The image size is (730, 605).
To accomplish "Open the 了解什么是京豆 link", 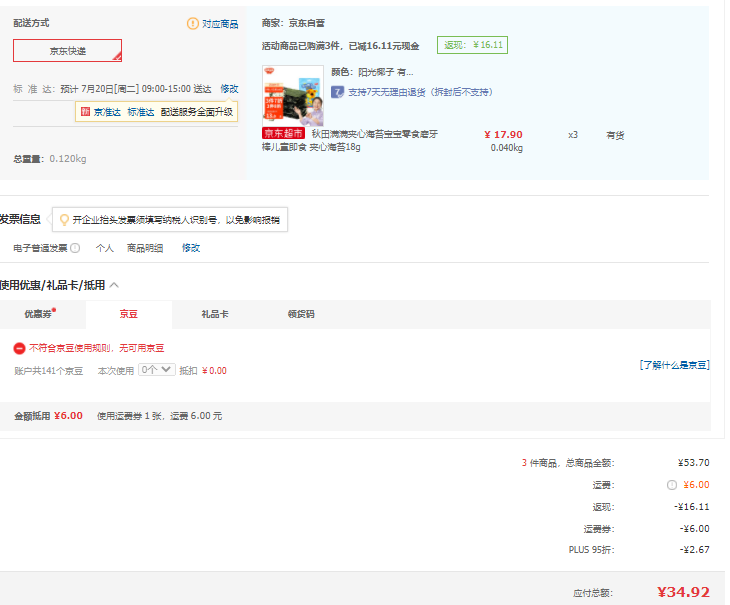I will [674, 365].
